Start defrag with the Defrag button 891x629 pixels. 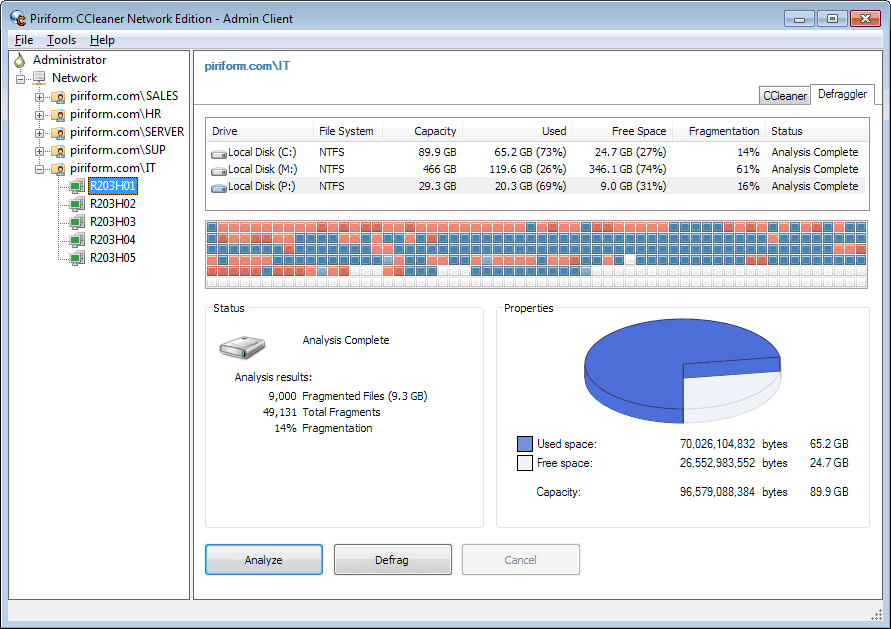(393, 560)
